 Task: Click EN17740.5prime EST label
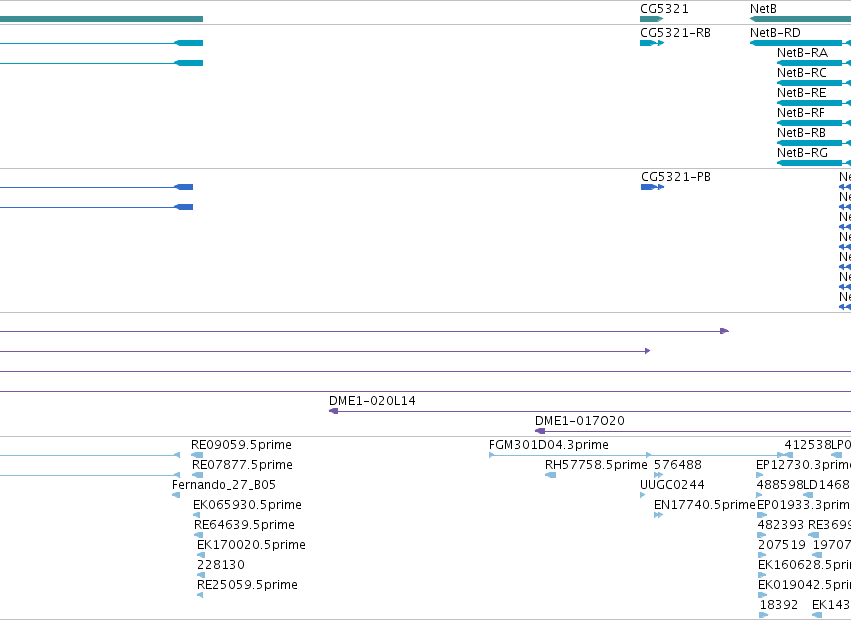[705, 505]
